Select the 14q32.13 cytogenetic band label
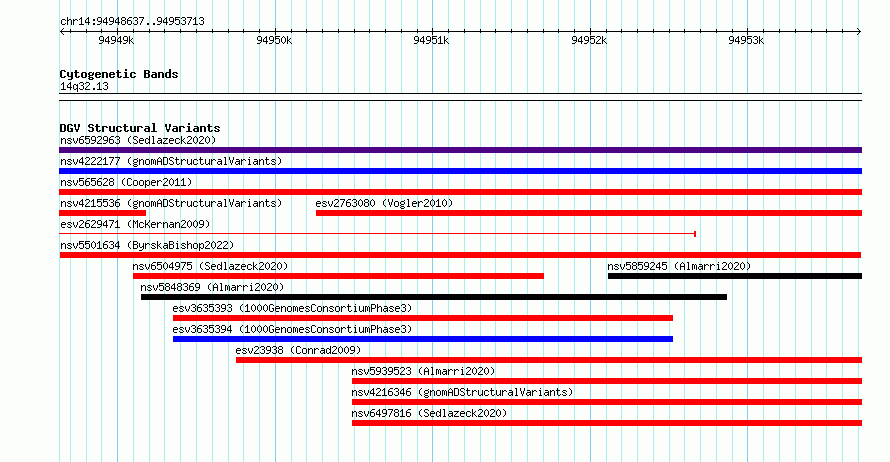 click(84, 86)
